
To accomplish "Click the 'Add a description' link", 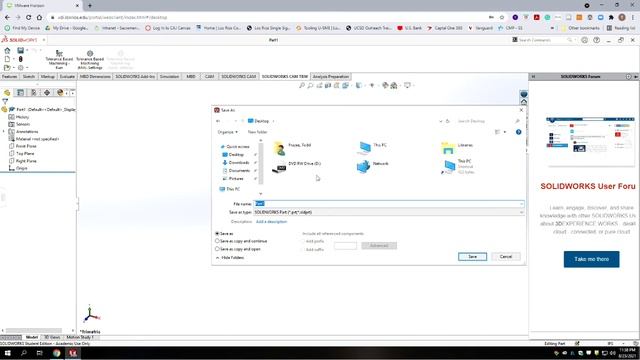I will point(271,222).
